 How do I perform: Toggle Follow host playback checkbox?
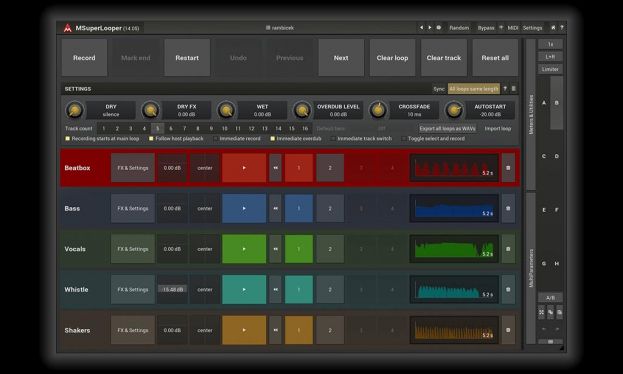[151, 138]
